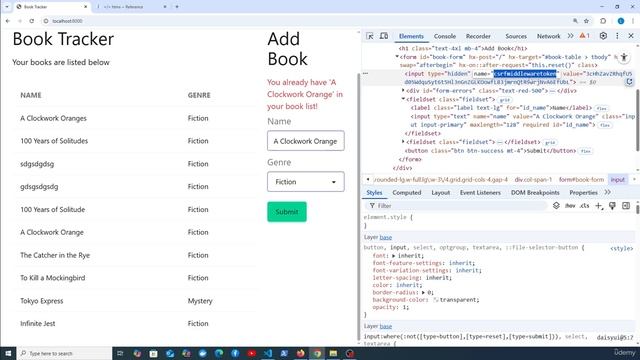Toggle grid badge on second fieldset
640x360 pixels.
(x=550, y=143)
